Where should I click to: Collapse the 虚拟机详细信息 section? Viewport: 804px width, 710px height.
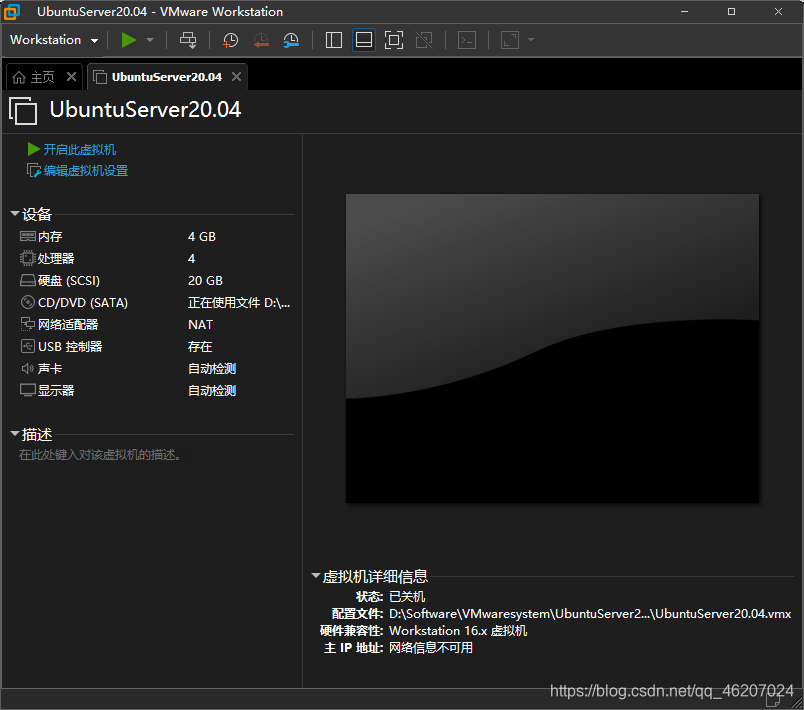[316, 576]
